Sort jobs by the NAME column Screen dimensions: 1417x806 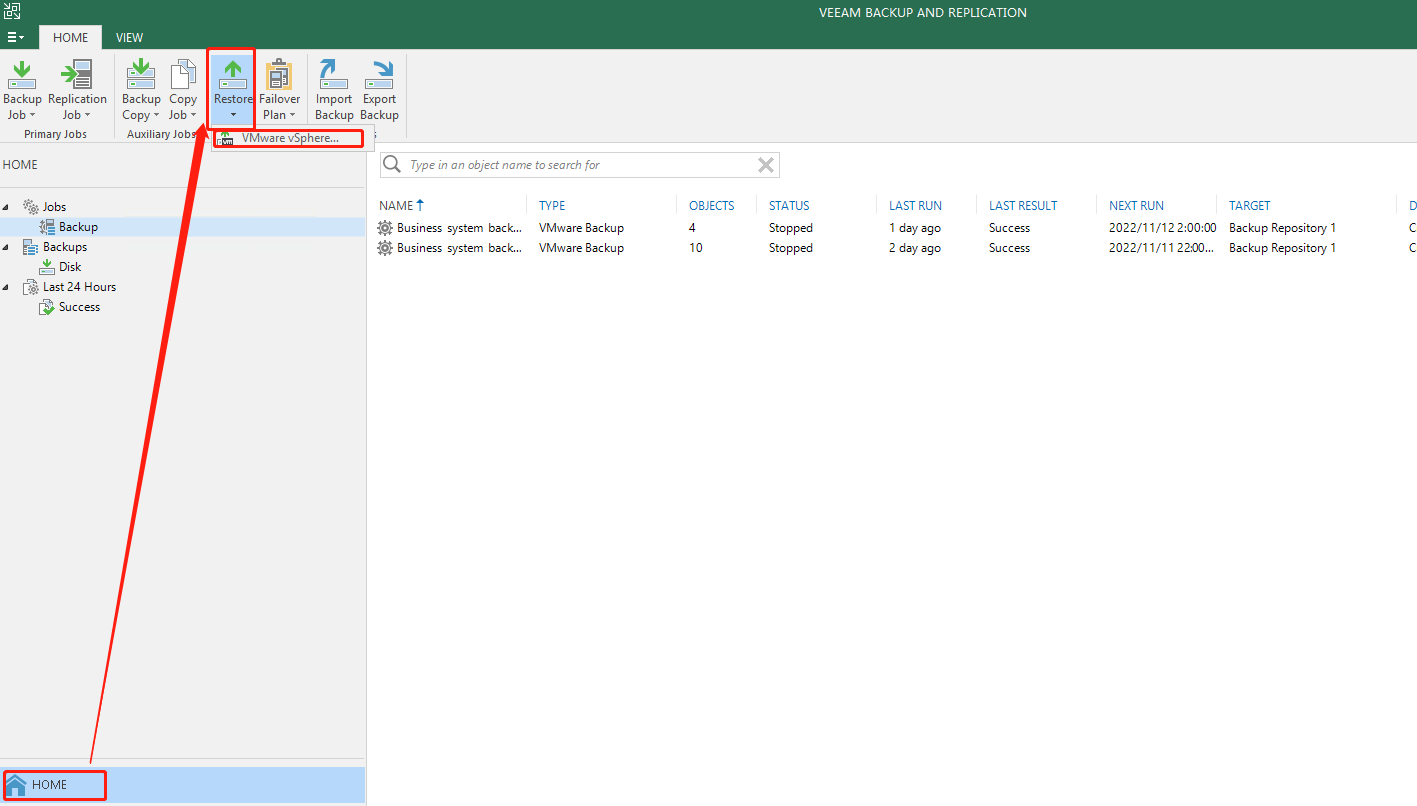[x=396, y=205]
